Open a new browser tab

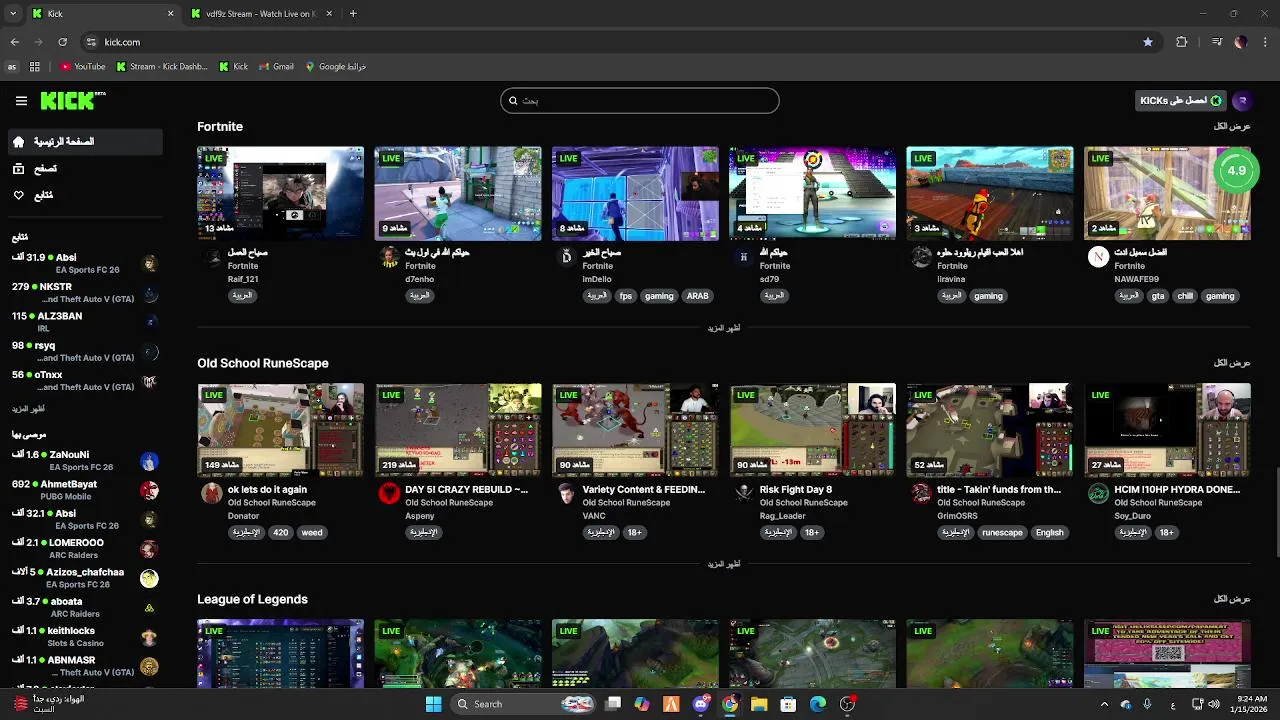353,14
